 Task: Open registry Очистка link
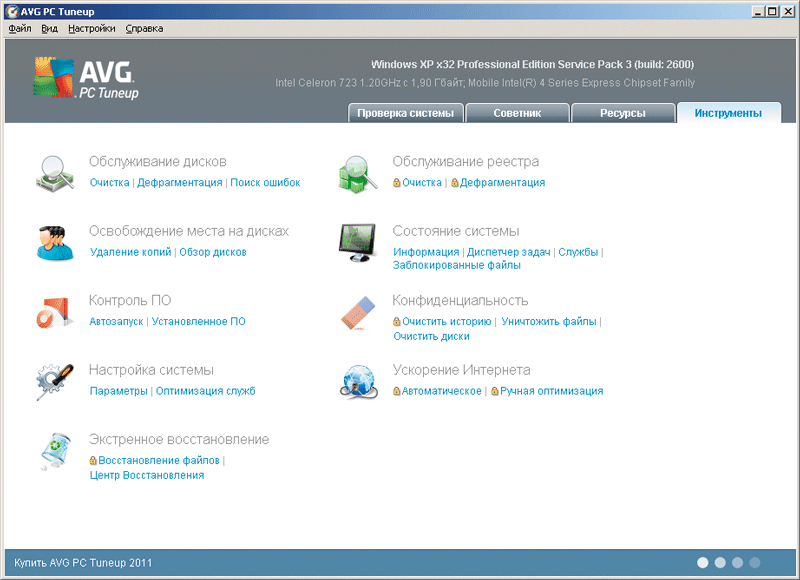tap(422, 183)
